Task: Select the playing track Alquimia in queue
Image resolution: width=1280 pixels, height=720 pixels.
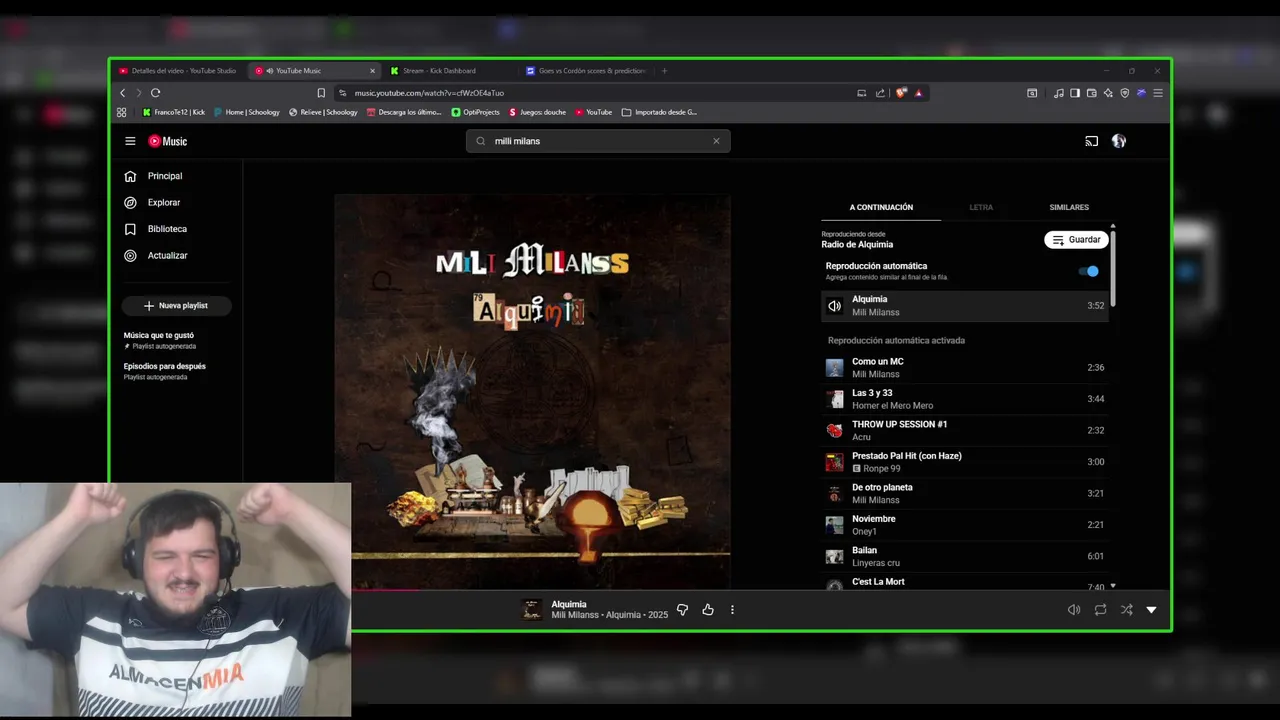Action: [x=965, y=306]
